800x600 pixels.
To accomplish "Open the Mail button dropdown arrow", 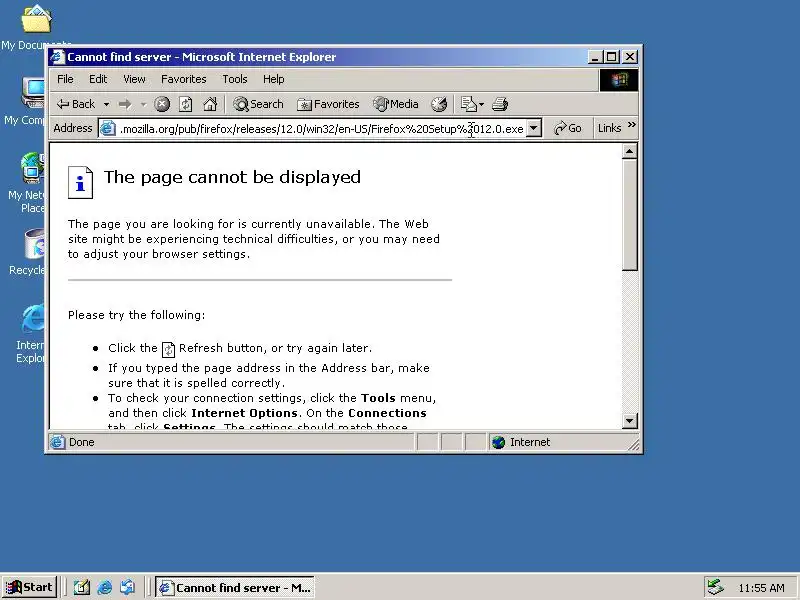I will [x=481, y=105].
